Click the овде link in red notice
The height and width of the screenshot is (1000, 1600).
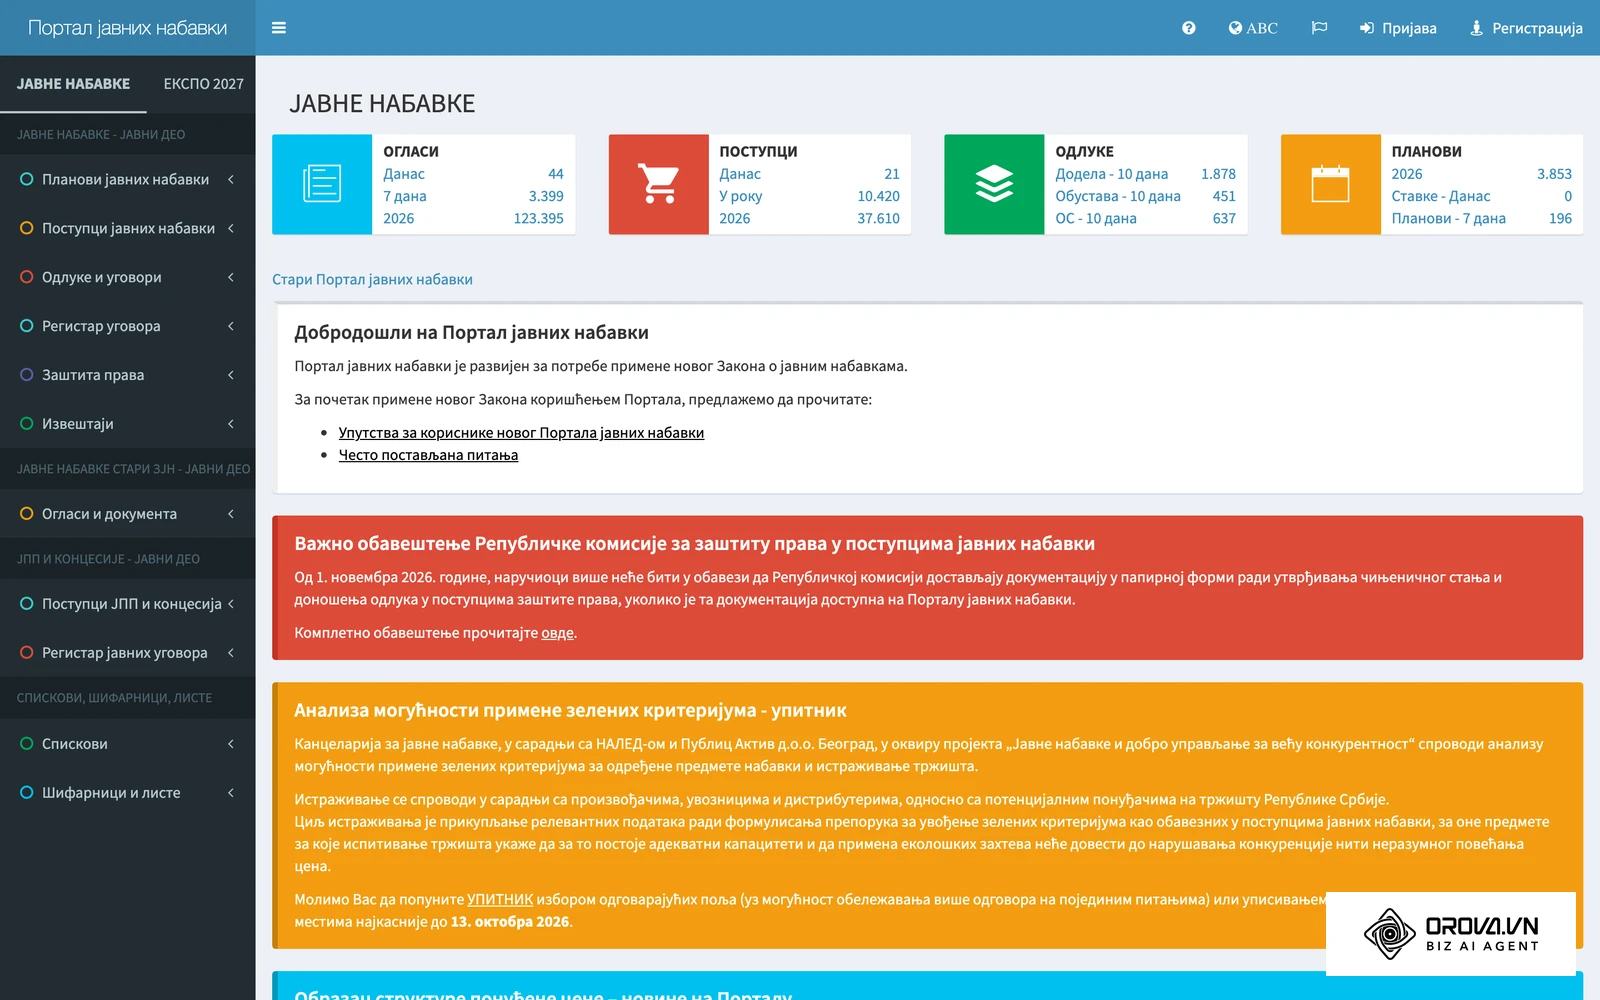click(x=557, y=633)
